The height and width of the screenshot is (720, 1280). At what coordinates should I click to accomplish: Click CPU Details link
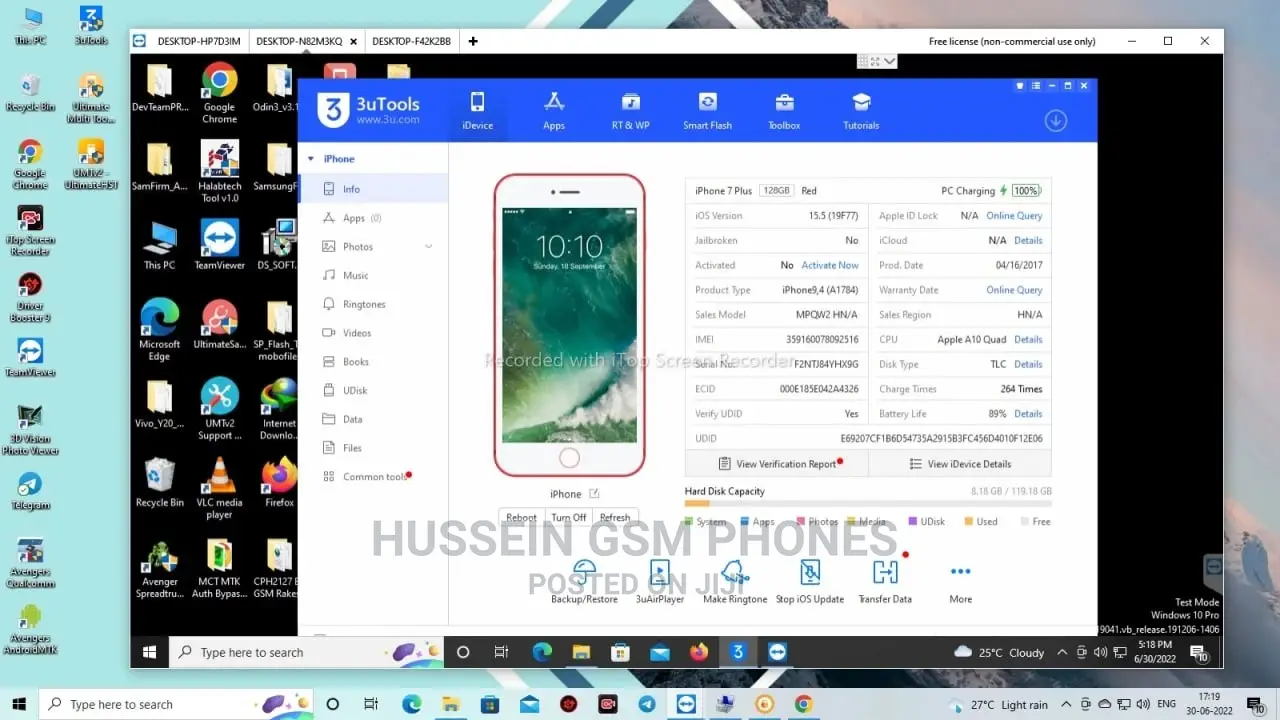click(x=1028, y=339)
